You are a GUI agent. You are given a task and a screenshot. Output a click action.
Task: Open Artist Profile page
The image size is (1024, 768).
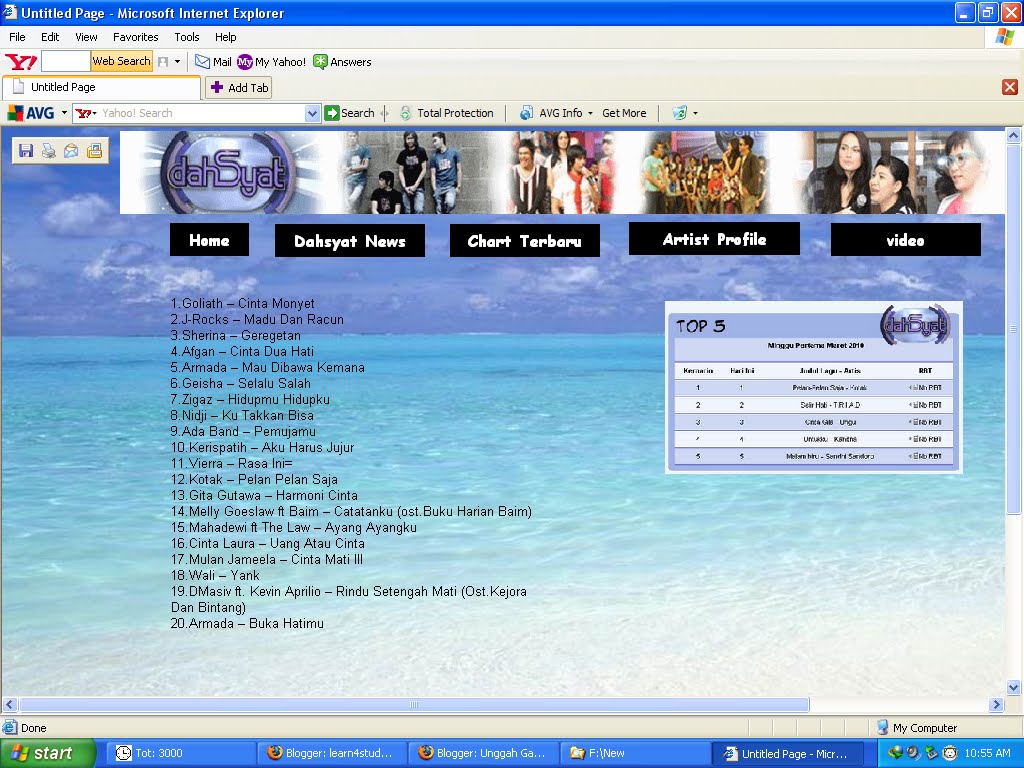click(714, 238)
